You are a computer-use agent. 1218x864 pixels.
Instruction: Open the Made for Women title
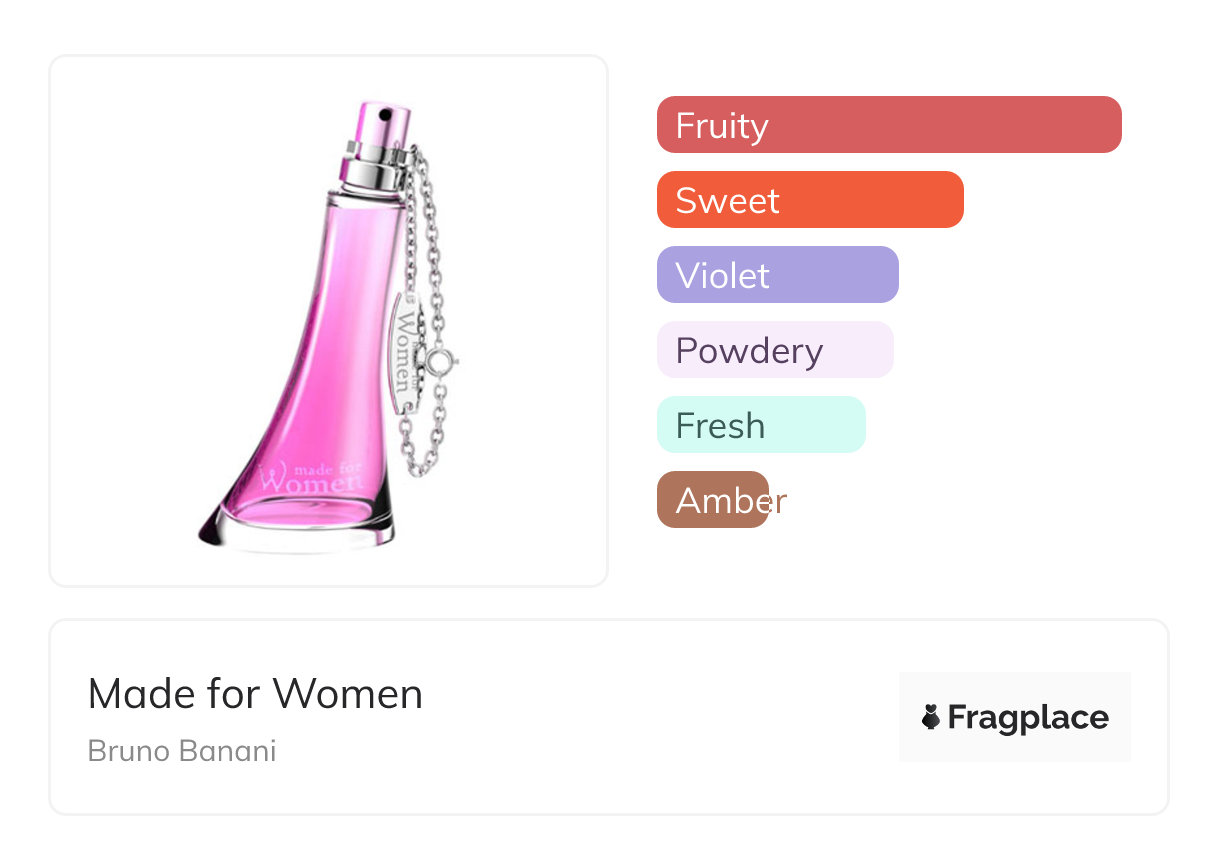255,693
